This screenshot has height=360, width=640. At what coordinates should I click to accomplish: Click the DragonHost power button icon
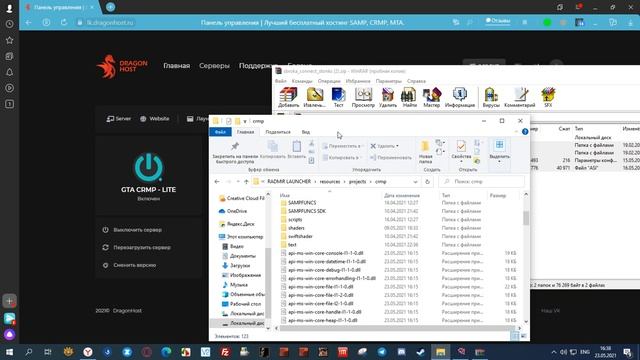(x=149, y=167)
